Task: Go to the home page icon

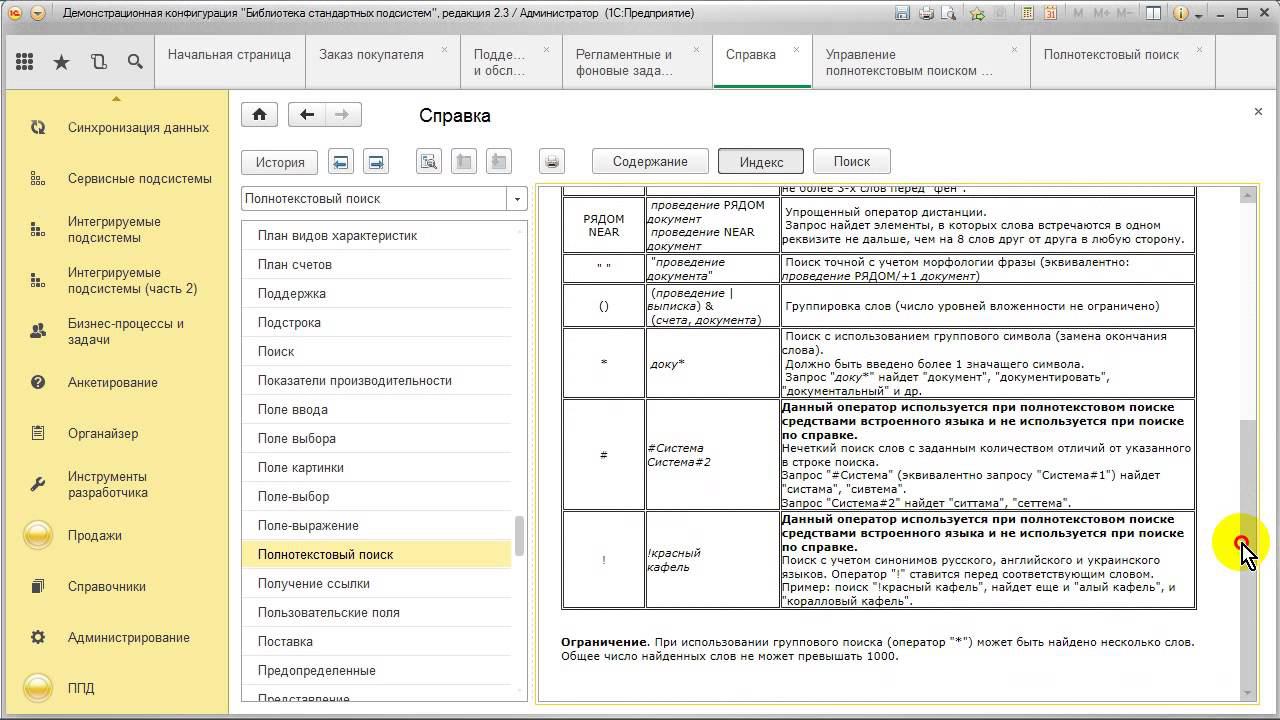Action: coord(259,115)
